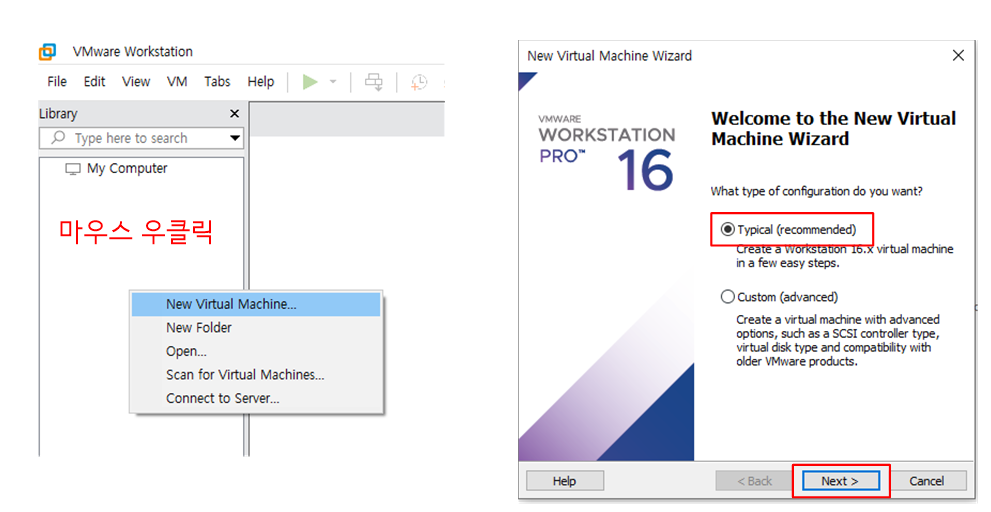Click the Cancel button in wizard
This screenshot has height=512, width=991.
927,481
